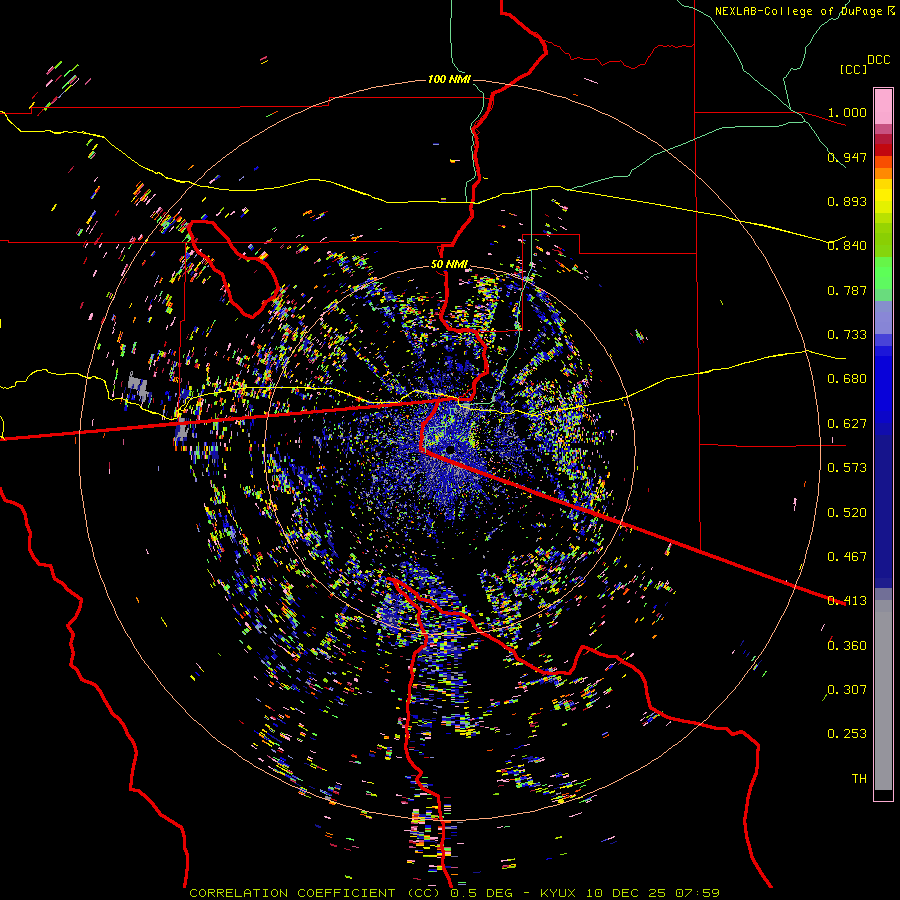Select the 0.307 scale value
The height and width of the screenshot is (900, 900).
847,690
